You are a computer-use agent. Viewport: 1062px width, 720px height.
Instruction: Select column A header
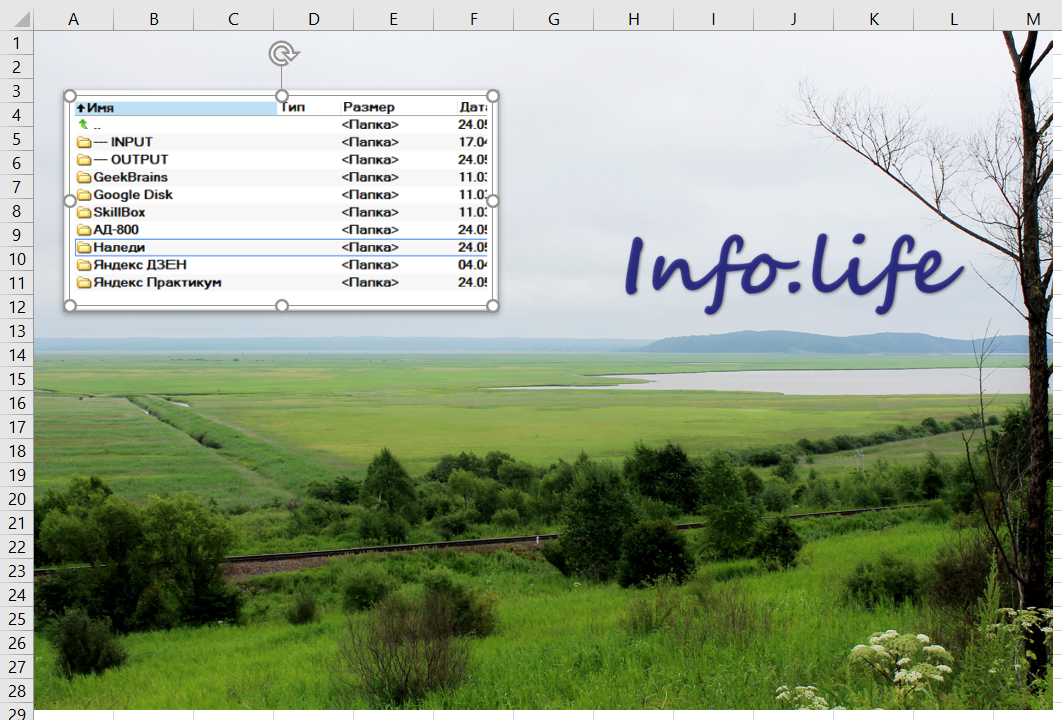coord(74,19)
